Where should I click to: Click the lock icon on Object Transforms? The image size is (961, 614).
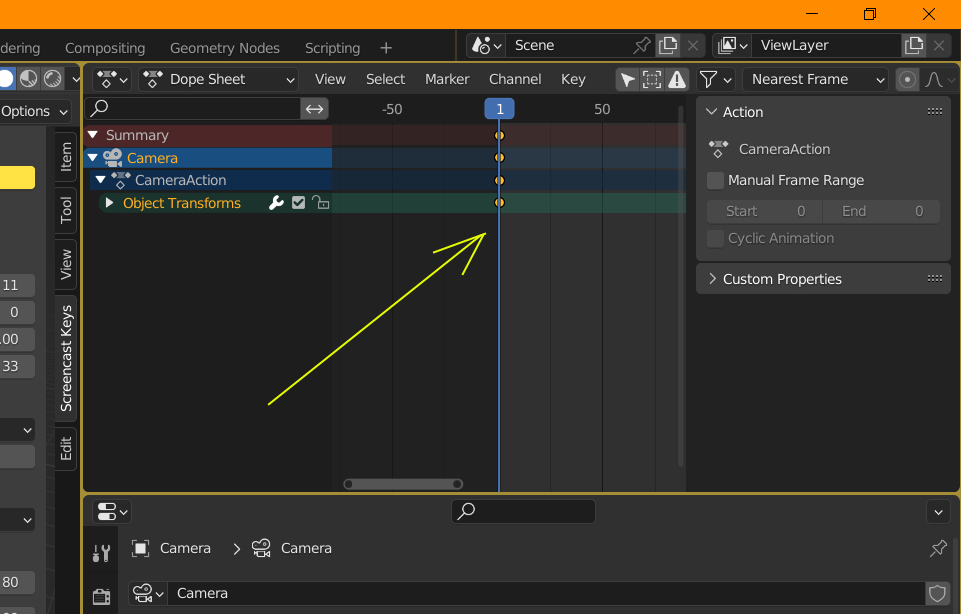coord(320,203)
